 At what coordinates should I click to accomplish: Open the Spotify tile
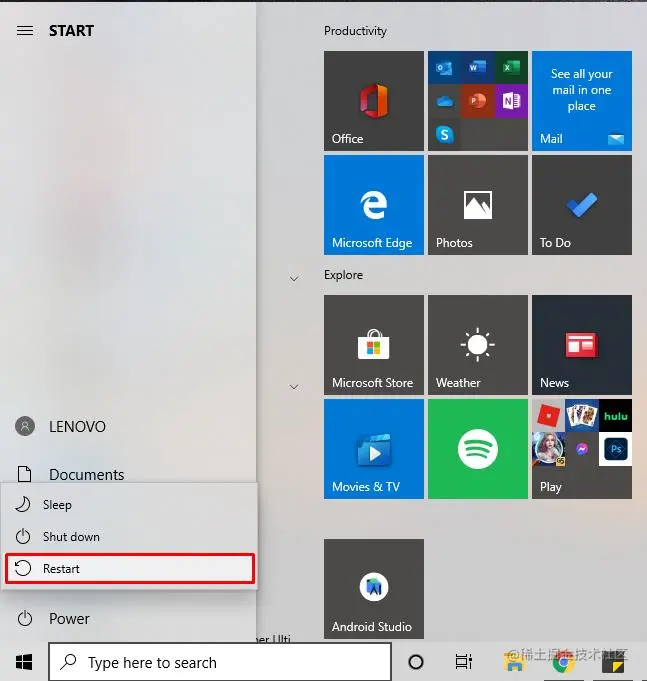click(x=478, y=449)
